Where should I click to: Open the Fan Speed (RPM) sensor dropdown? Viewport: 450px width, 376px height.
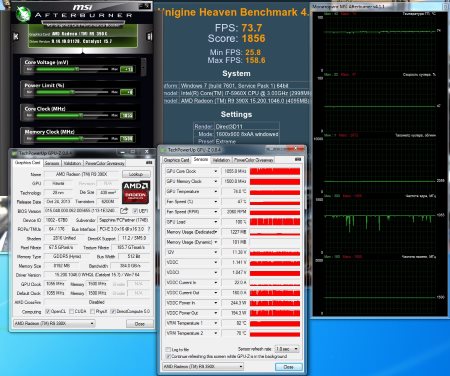tap(216, 212)
